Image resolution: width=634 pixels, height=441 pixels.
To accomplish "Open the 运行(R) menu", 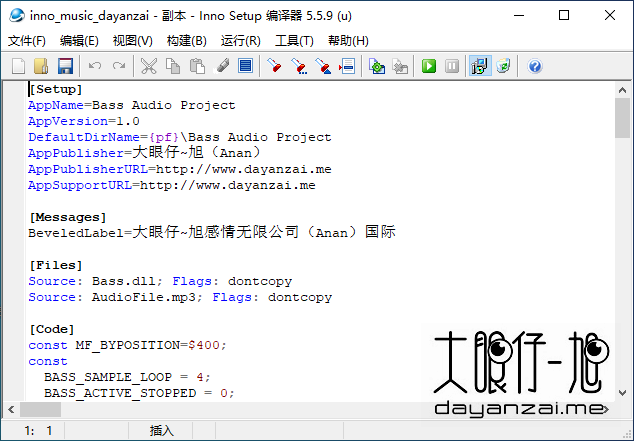I will pos(241,41).
